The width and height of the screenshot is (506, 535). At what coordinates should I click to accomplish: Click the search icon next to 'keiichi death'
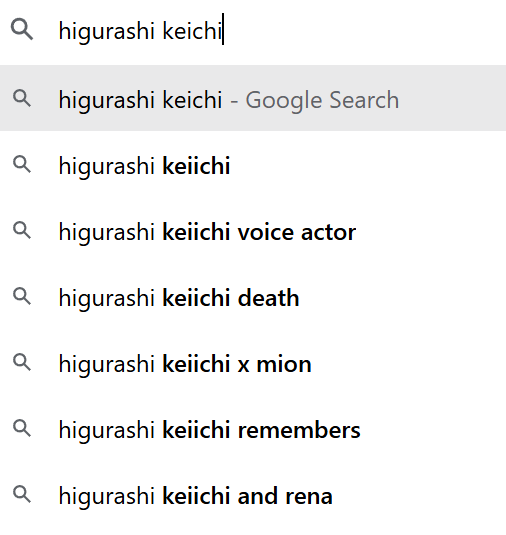(x=22, y=296)
